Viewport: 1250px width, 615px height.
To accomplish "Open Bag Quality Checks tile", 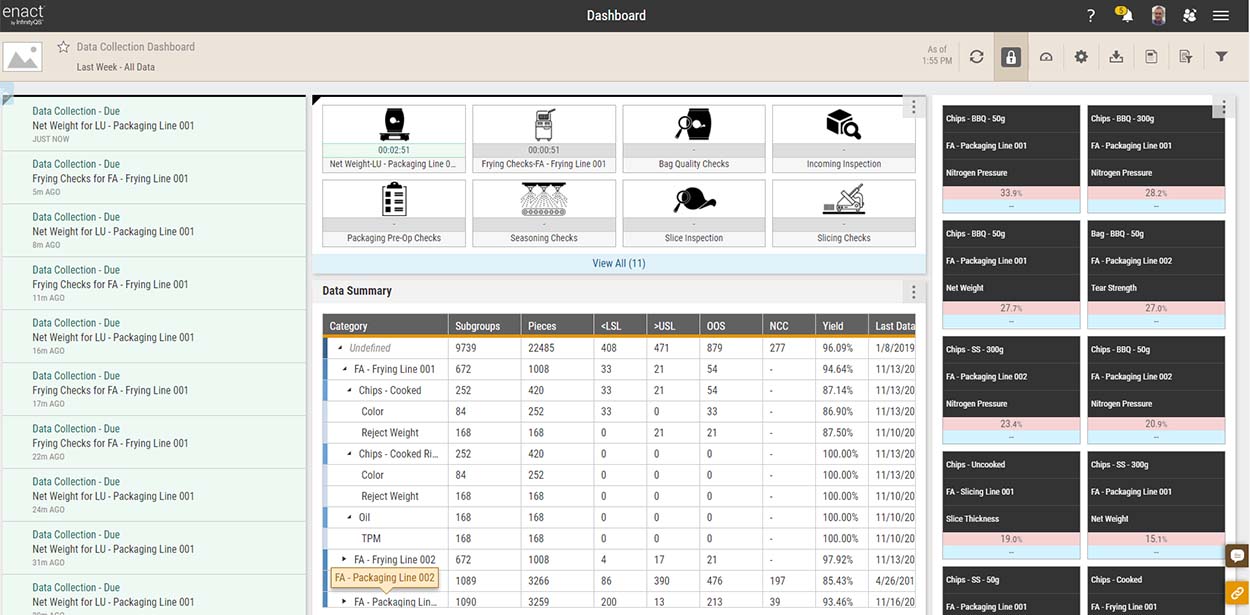I will pyautogui.click(x=694, y=138).
